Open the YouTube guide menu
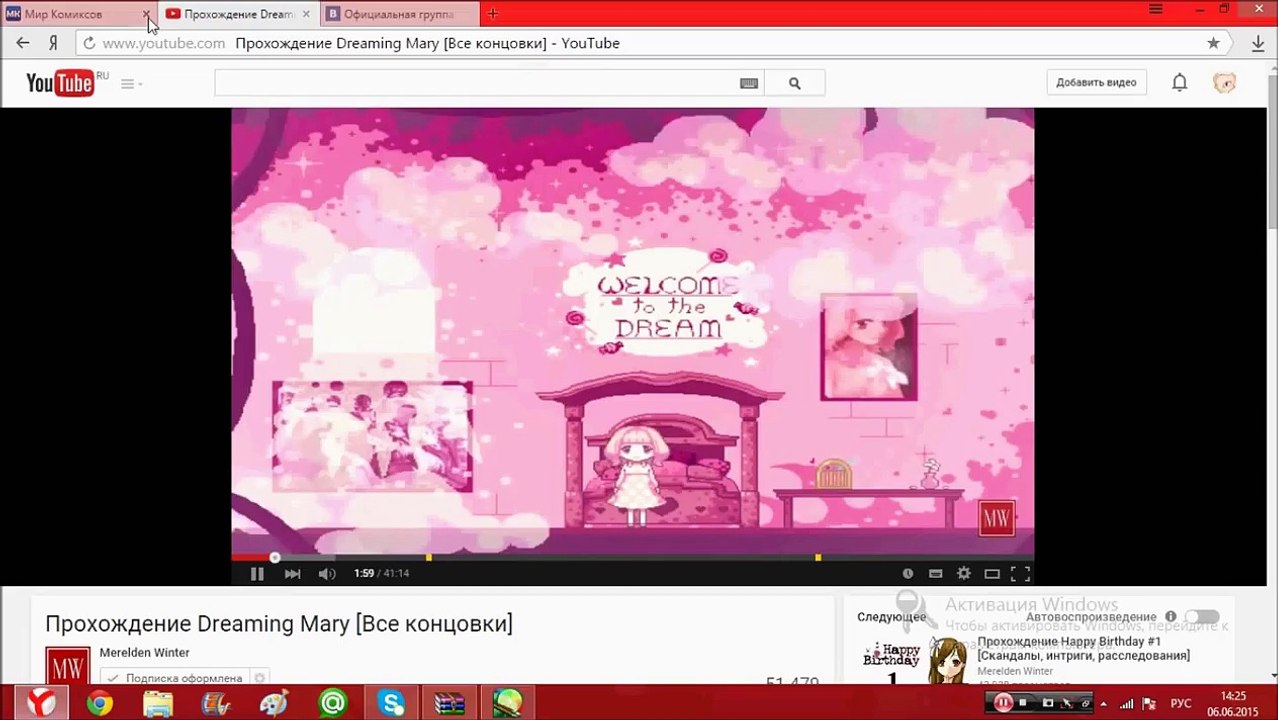This screenshot has height=720, width=1278. 131,83
